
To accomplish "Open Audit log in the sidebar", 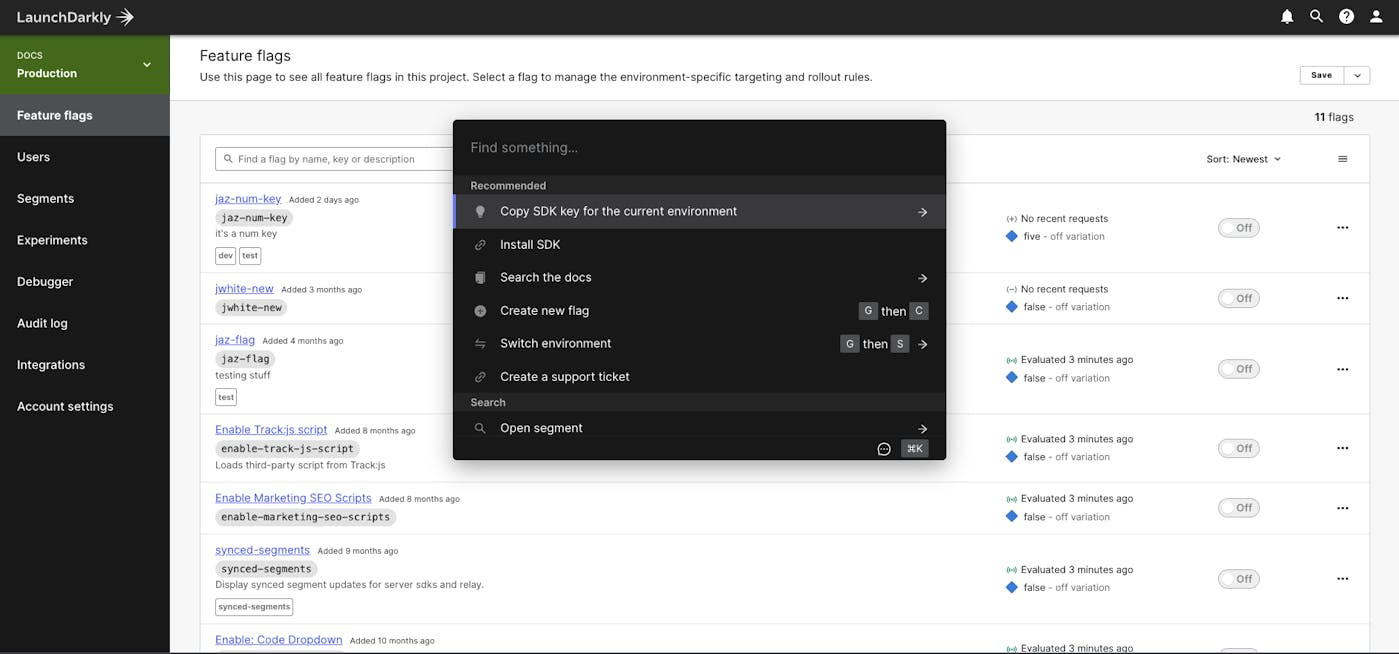I will tap(85, 324).
